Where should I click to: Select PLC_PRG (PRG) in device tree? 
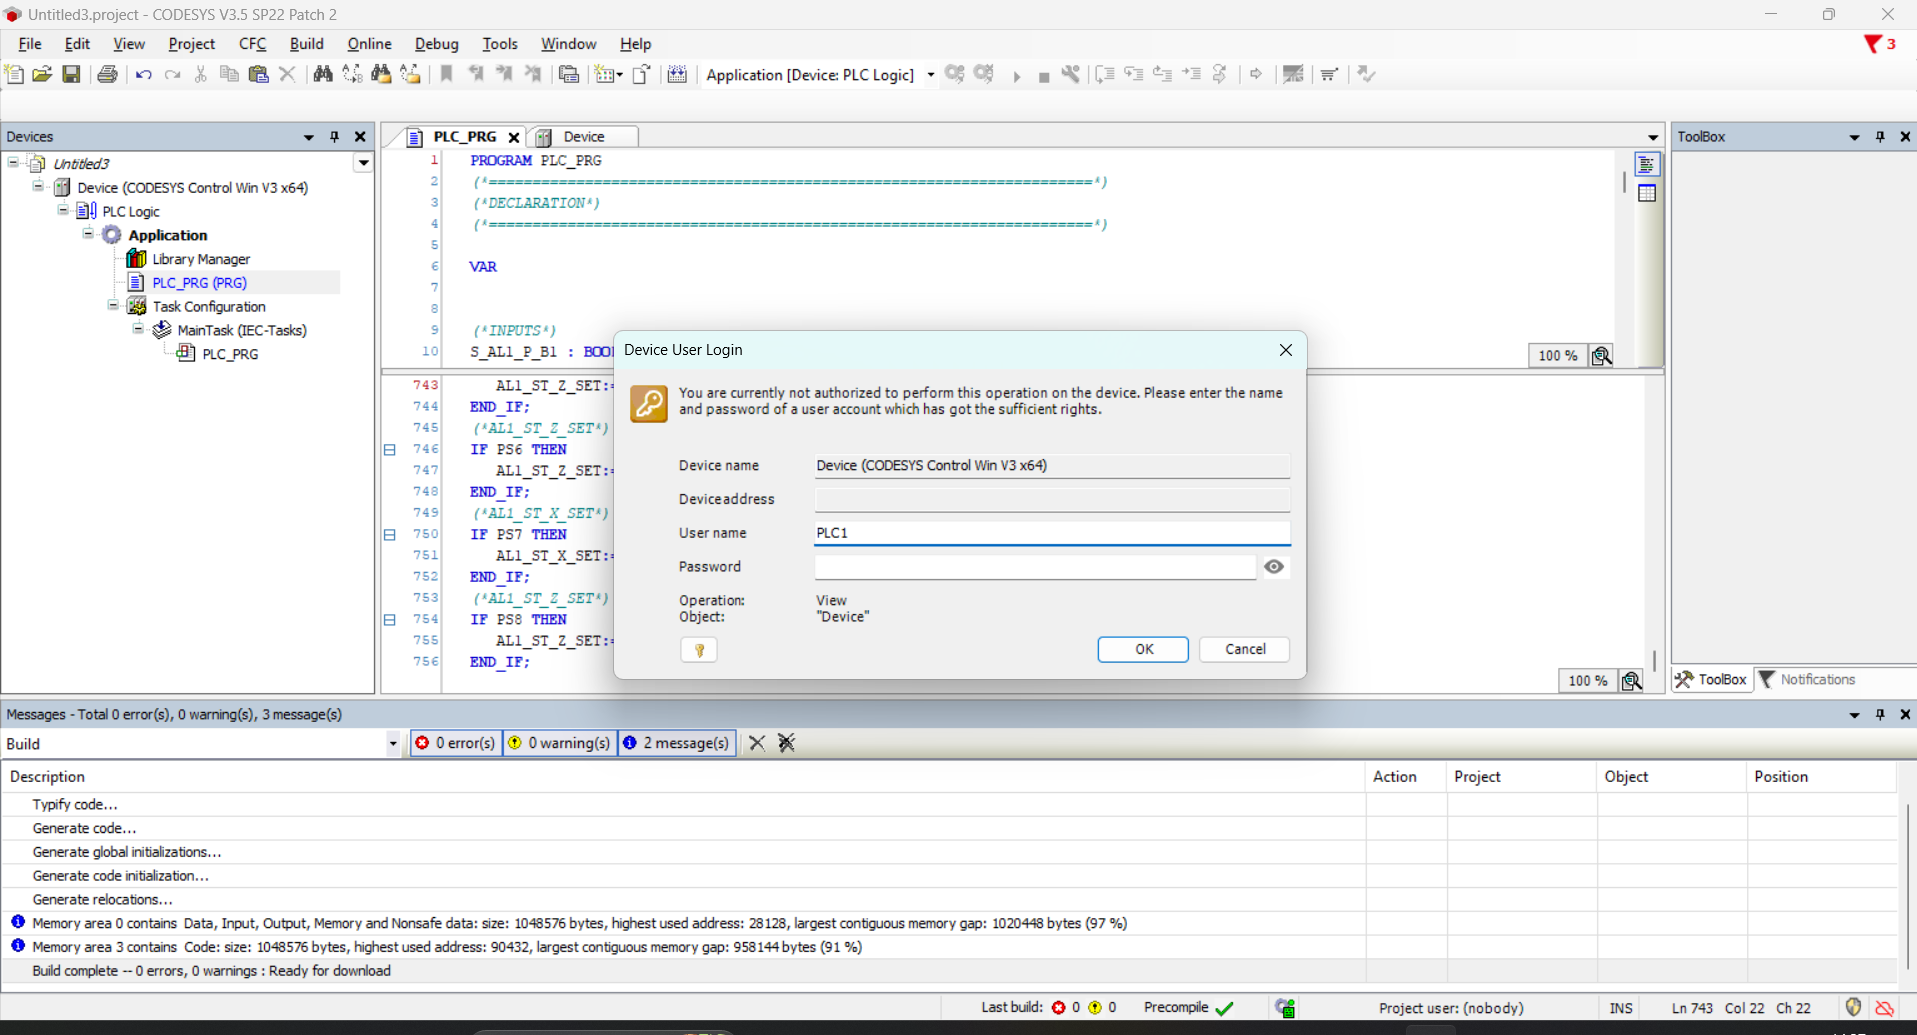tap(199, 283)
